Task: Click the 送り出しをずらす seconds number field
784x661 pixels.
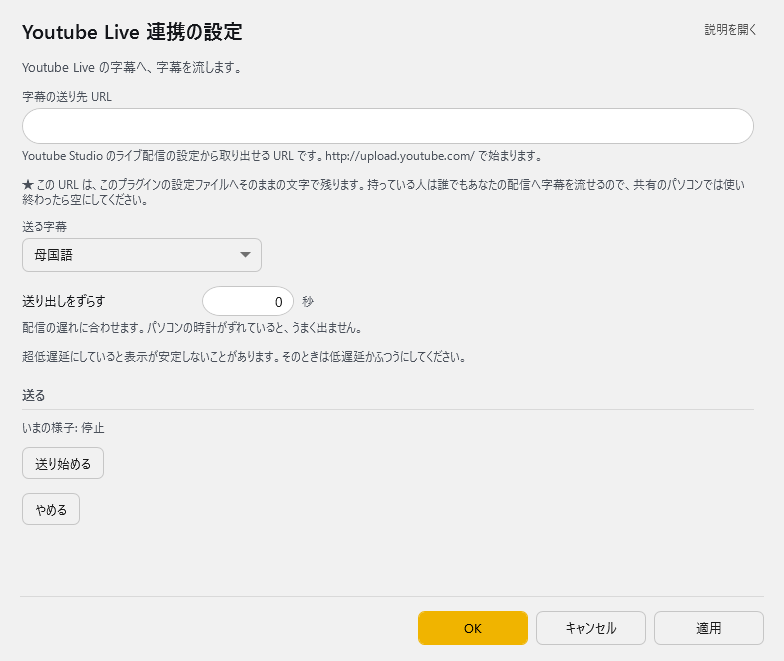Action: pos(248,301)
